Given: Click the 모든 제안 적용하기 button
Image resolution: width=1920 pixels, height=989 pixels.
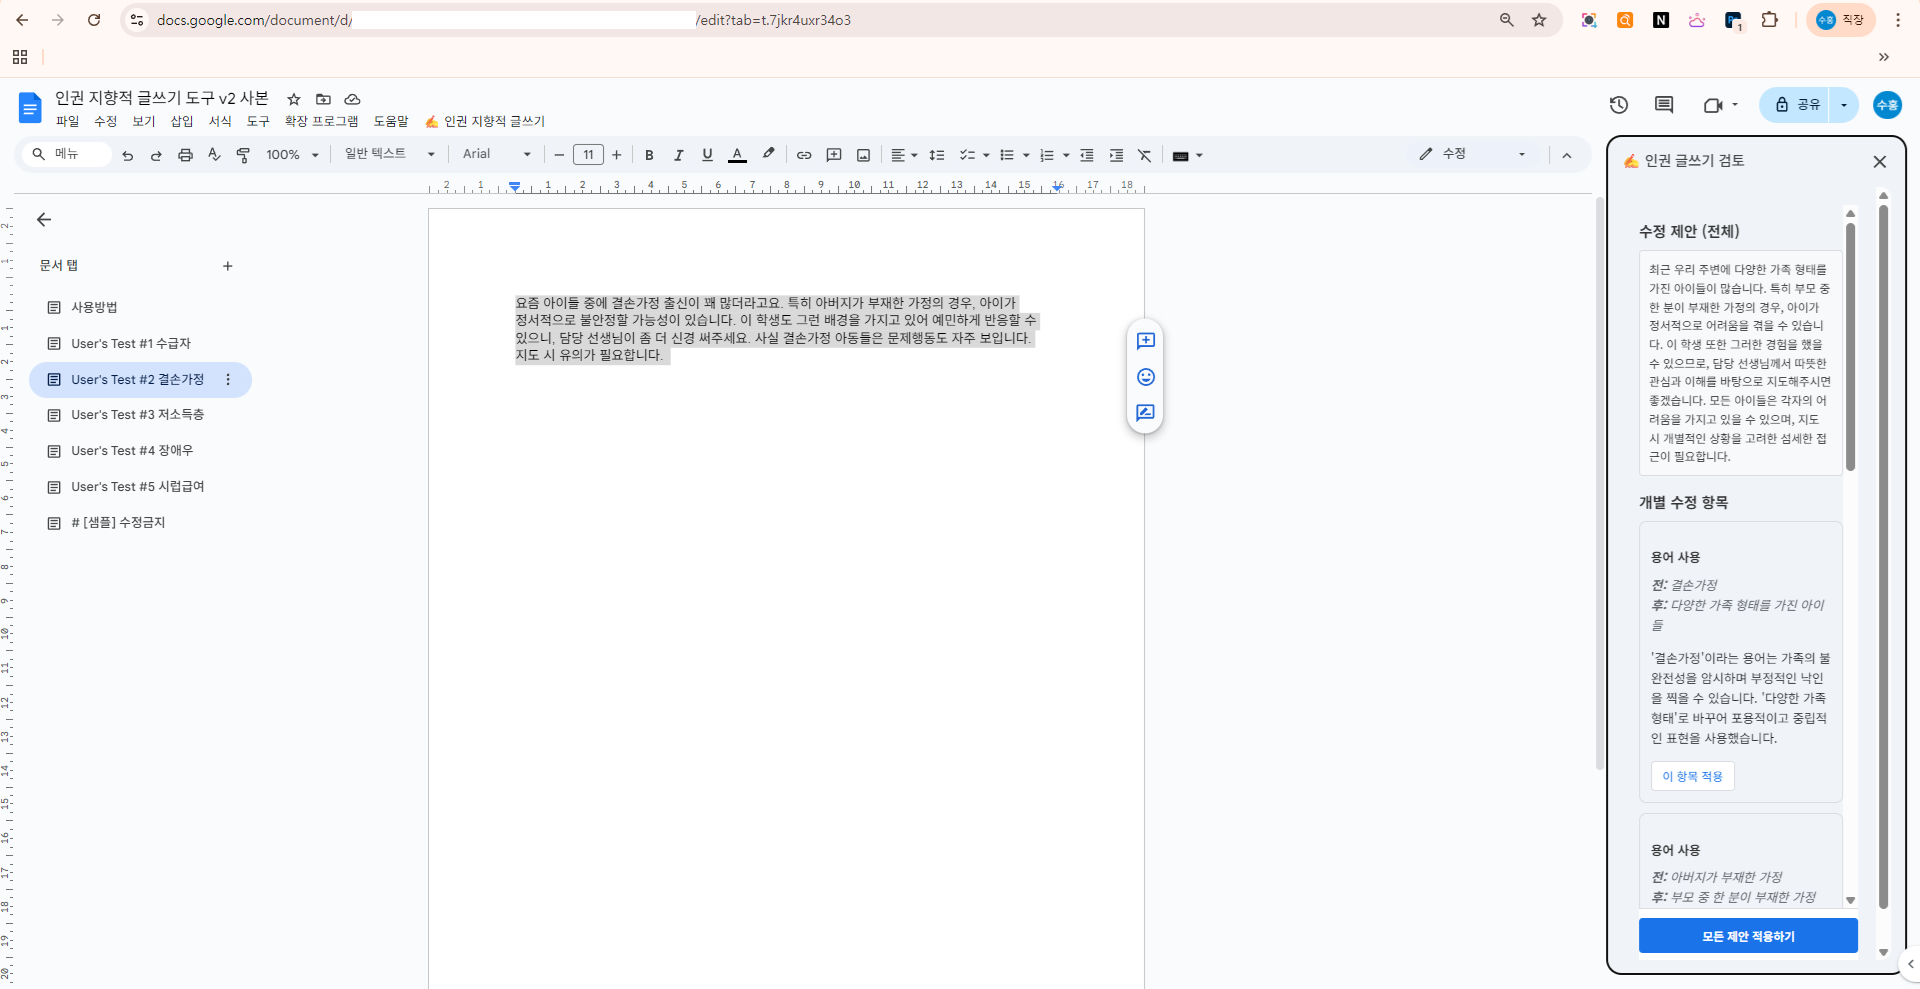Looking at the screenshot, I should [1748, 936].
